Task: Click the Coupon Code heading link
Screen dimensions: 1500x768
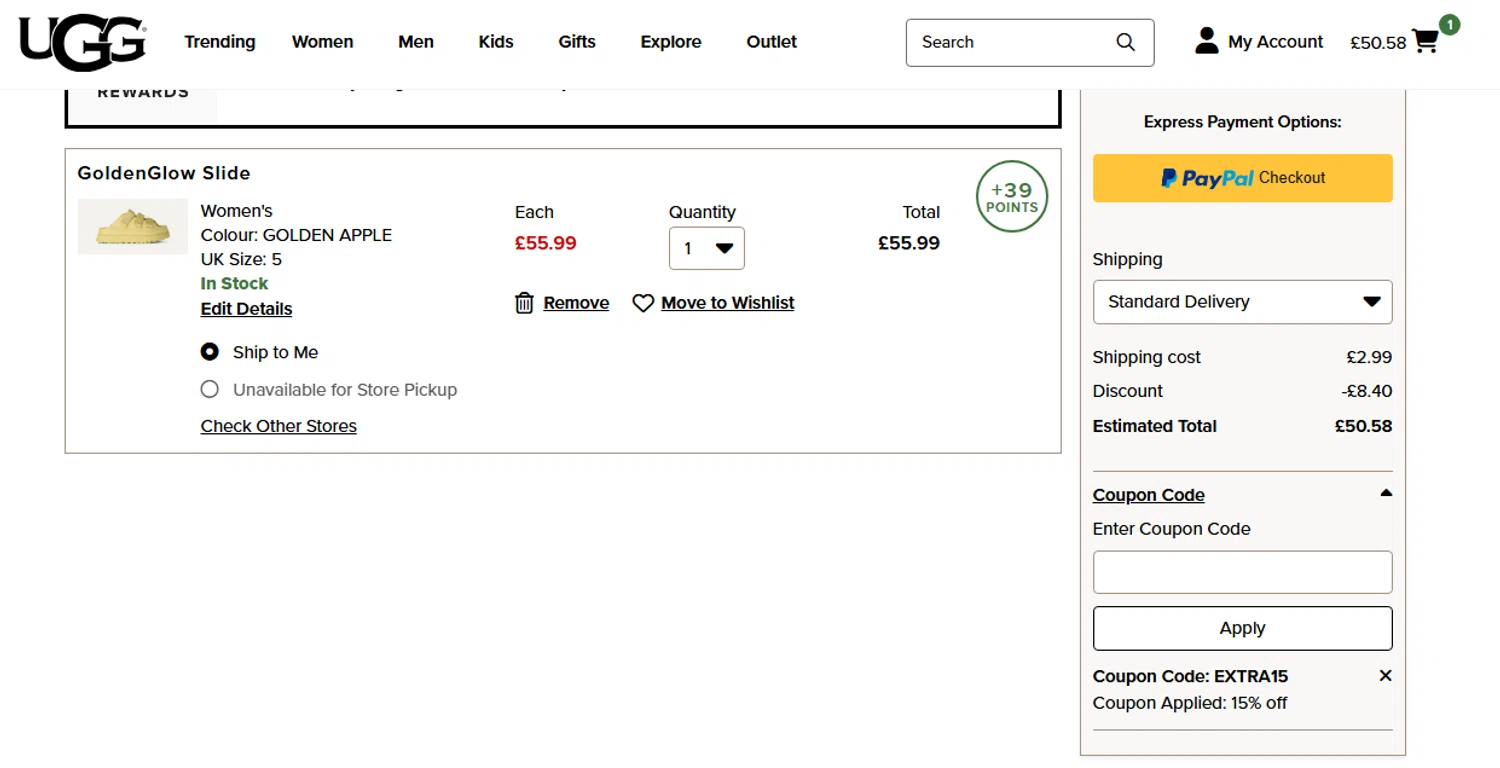Action: 1149,495
